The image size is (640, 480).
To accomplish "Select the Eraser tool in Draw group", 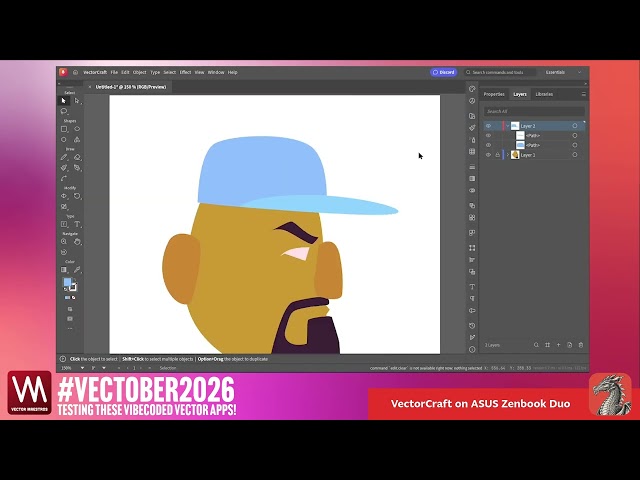I will click(x=77, y=157).
